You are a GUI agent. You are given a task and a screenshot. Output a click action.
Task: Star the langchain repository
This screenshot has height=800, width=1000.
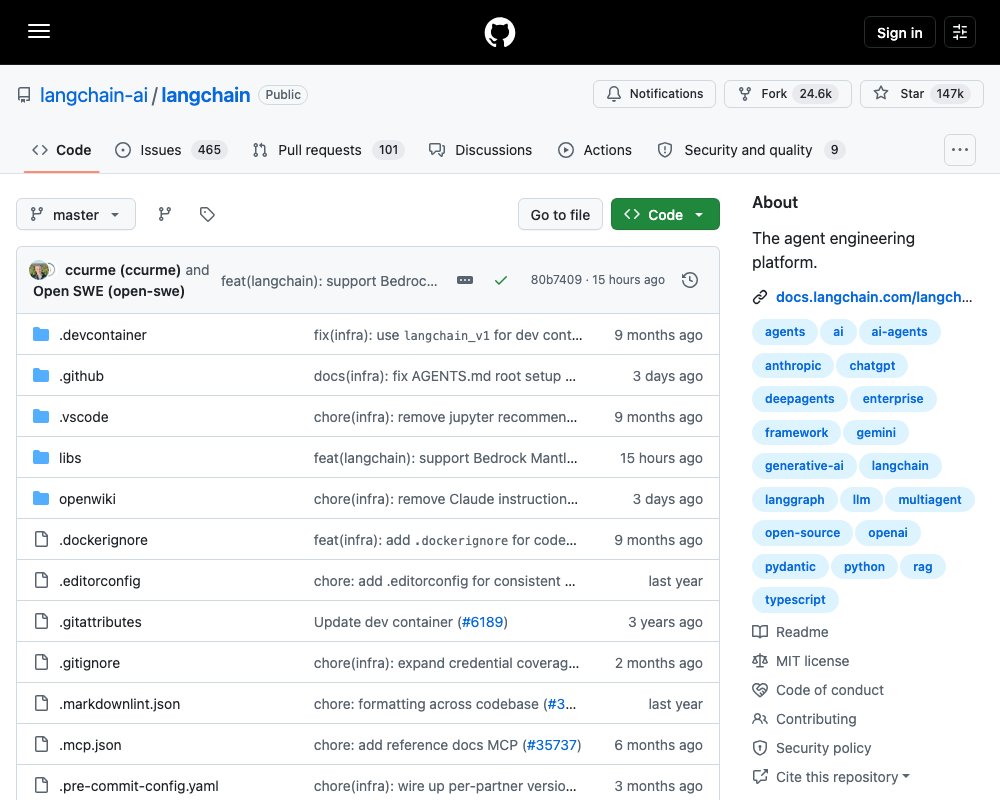(922, 94)
